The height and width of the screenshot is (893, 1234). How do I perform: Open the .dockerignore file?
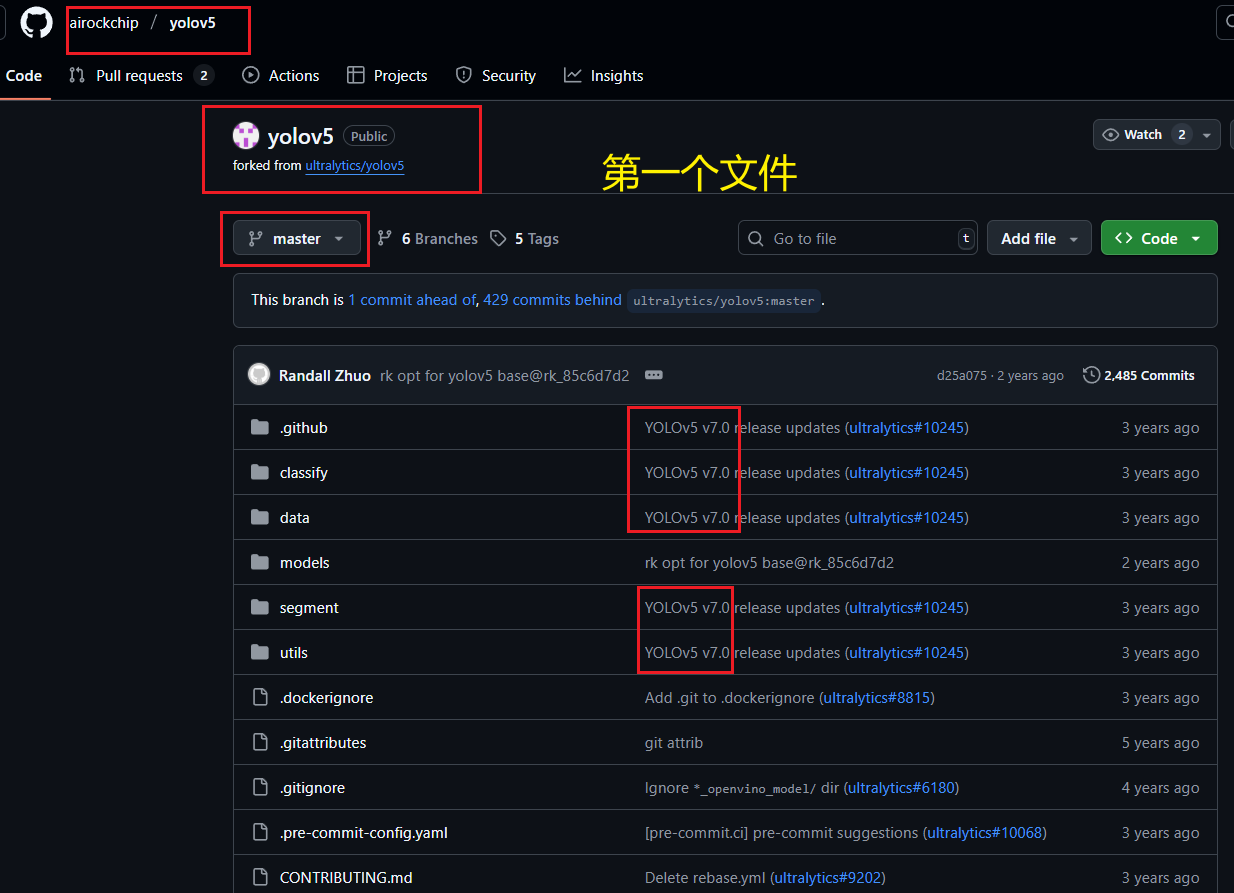327,698
